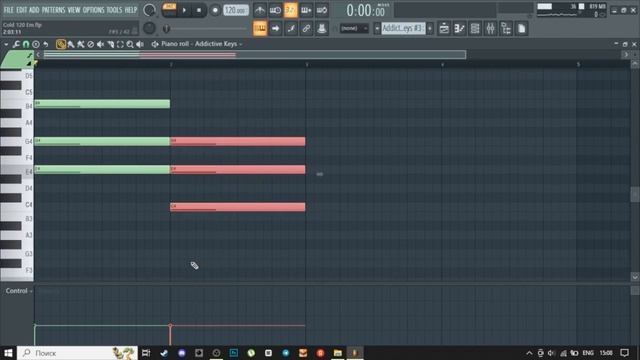Open the OPTIONS menu

tap(93, 10)
